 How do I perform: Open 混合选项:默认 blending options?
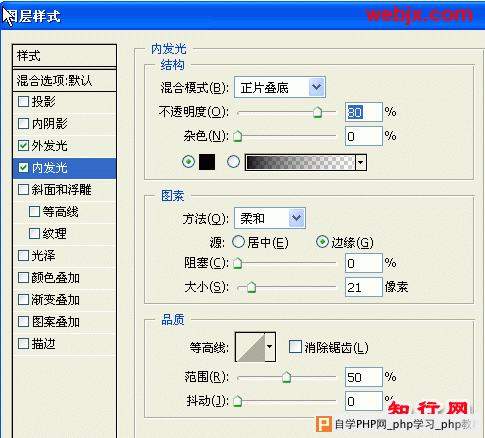(x=64, y=80)
